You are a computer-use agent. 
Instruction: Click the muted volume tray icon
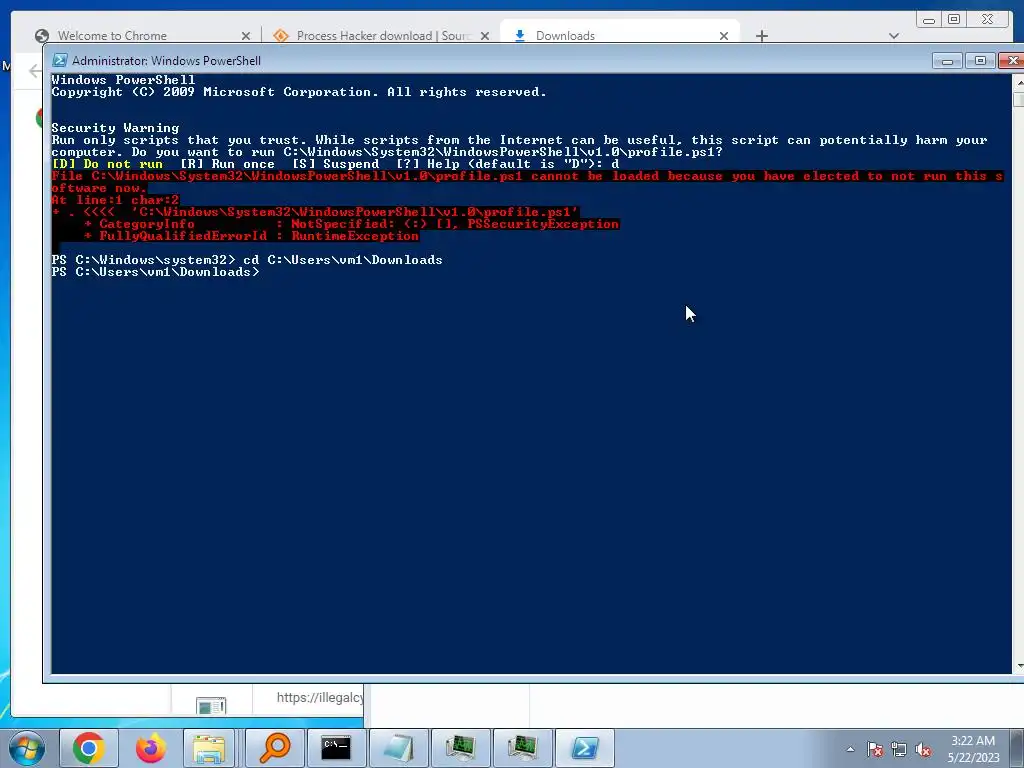(923, 749)
